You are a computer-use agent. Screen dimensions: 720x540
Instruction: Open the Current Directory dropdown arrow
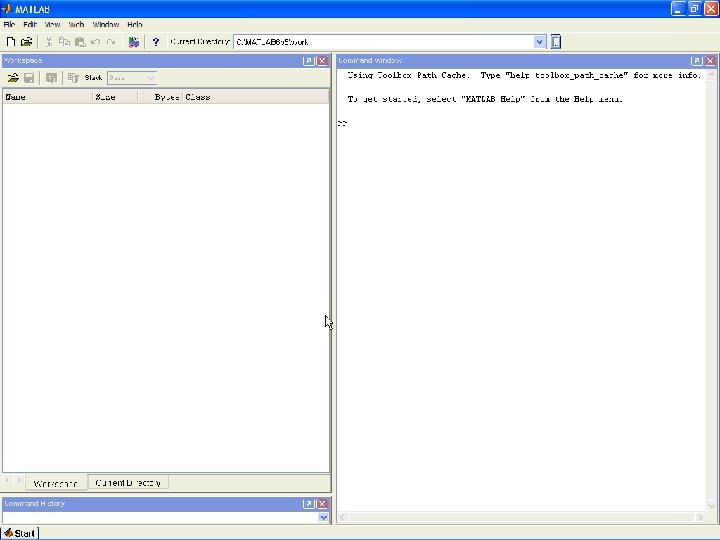pyautogui.click(x=540, y=42)
